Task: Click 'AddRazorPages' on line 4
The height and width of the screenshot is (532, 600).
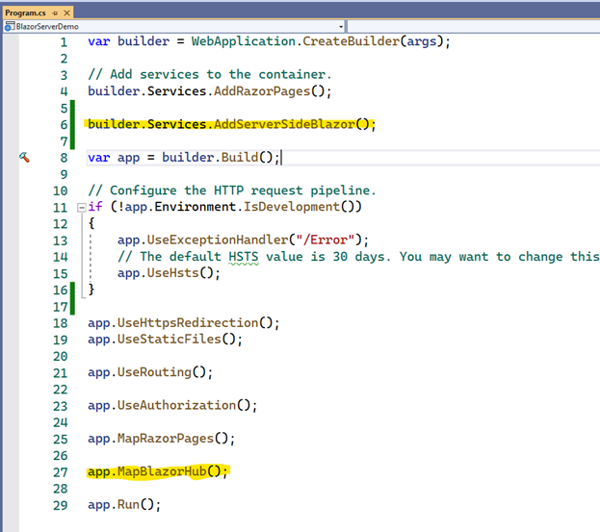Action: (262, 91)
